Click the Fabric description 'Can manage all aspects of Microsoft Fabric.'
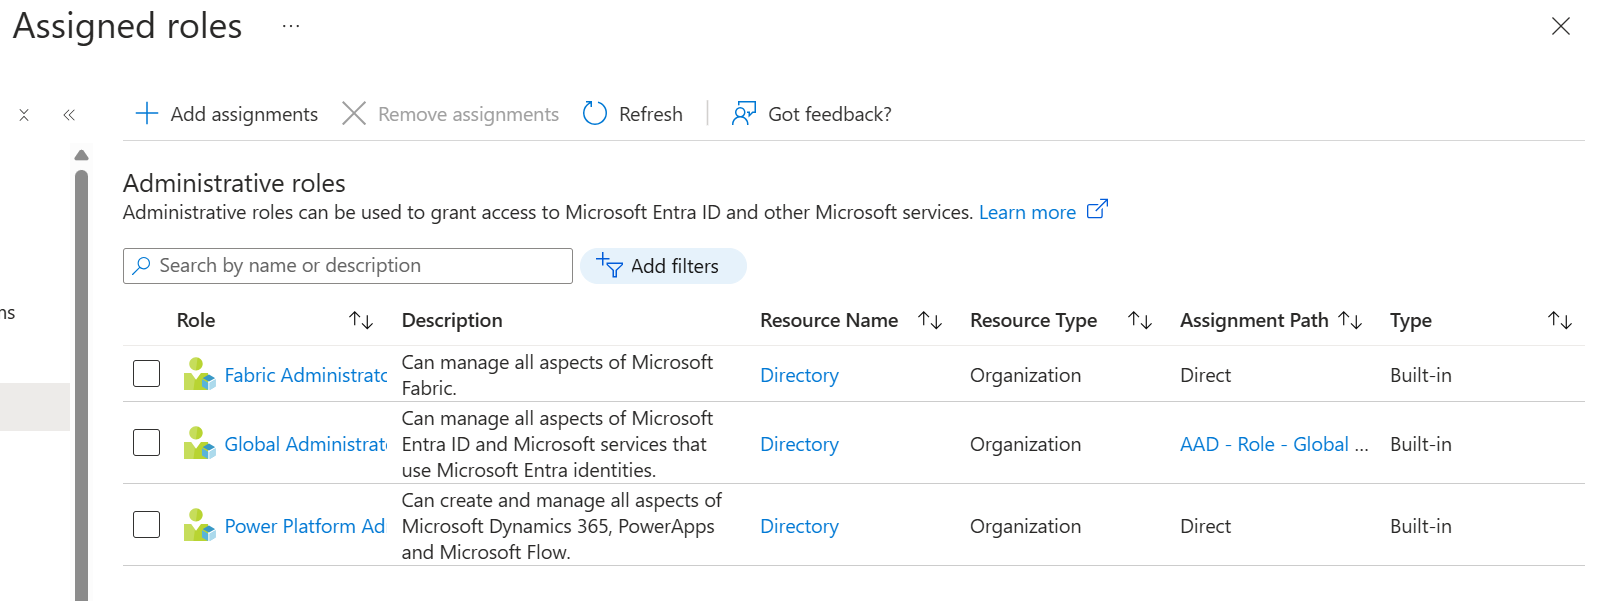This screenshot has width=1608, height=601. click(557, 375)
